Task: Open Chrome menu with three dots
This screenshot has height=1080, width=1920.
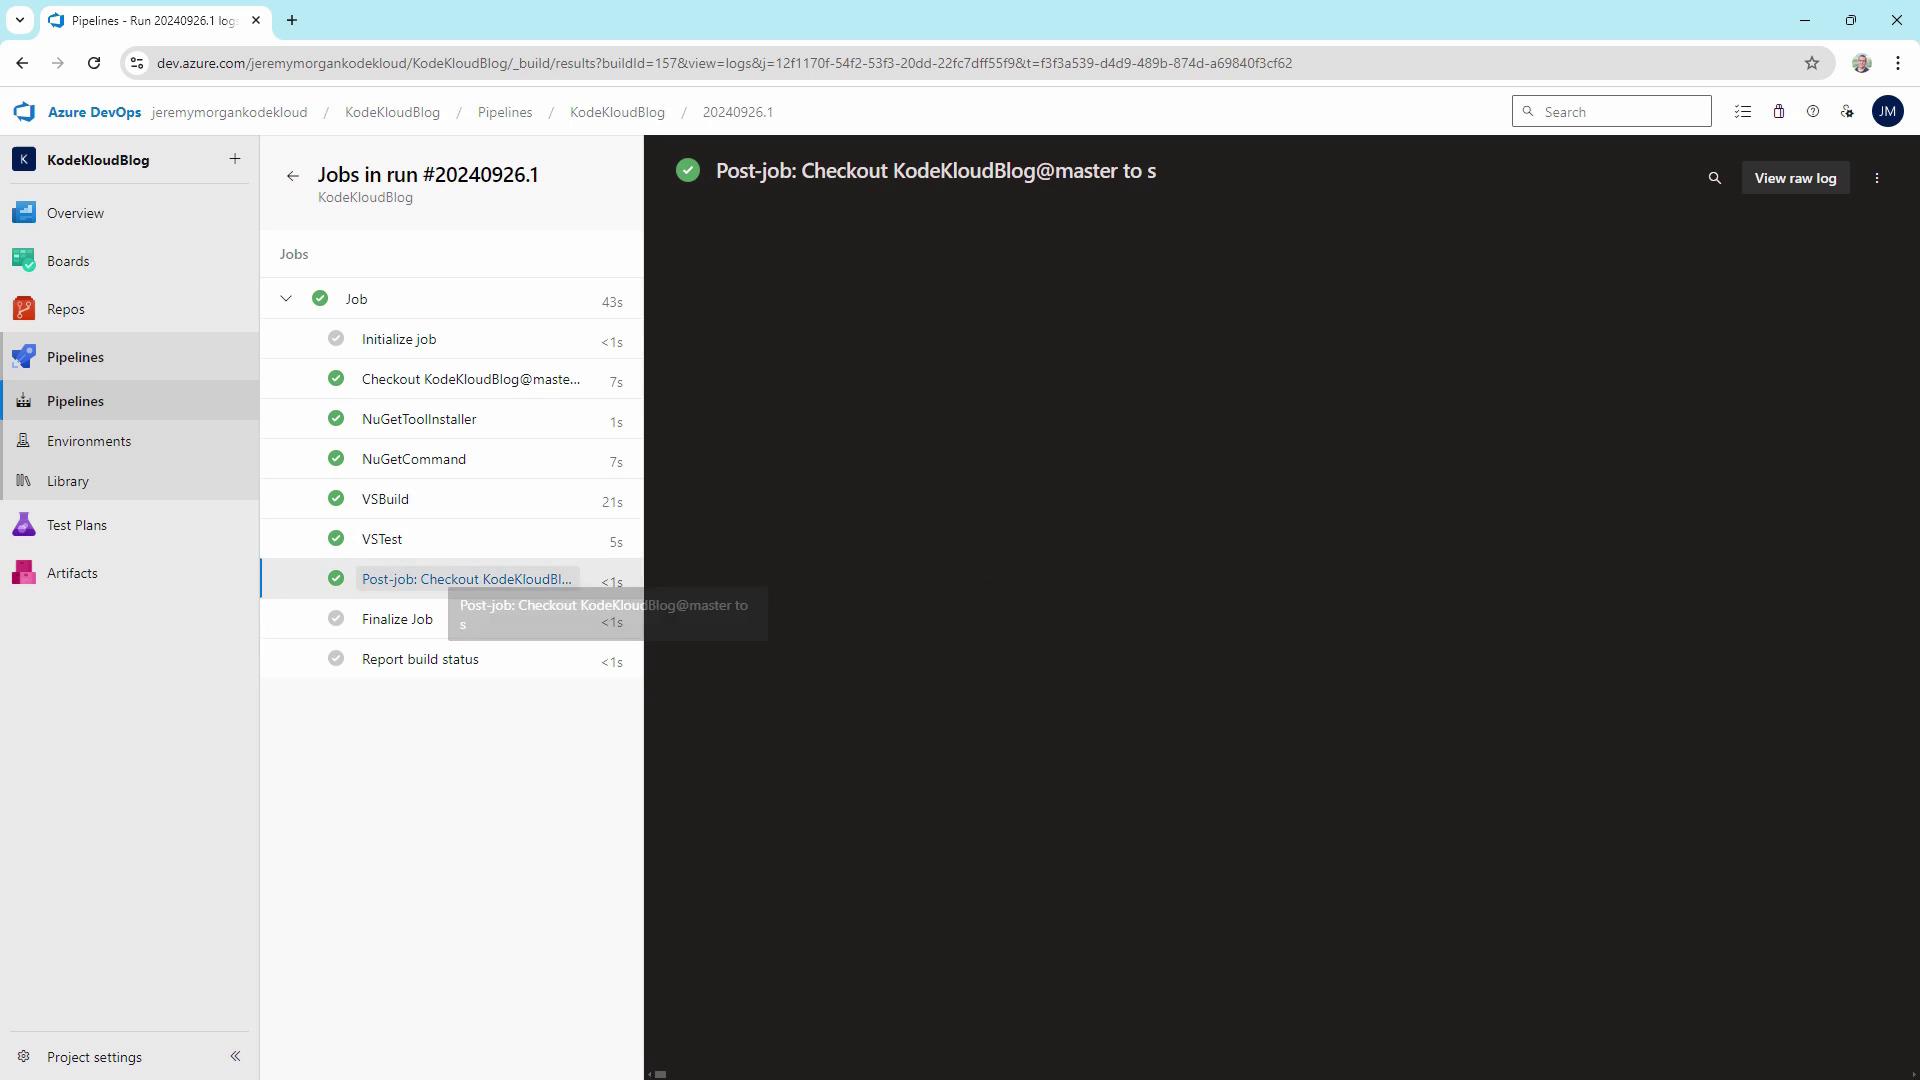Action: (1897, 63)
